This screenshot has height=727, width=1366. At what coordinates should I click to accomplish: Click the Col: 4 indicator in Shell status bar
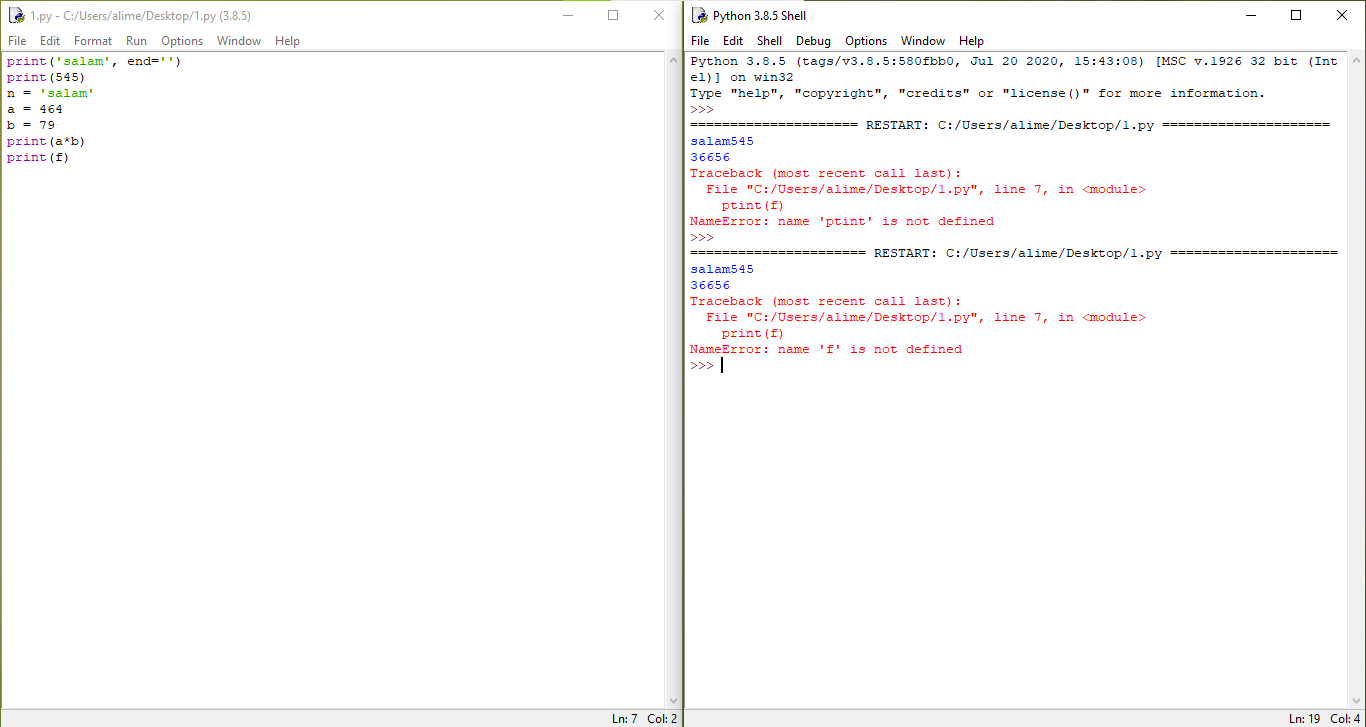1345,718
